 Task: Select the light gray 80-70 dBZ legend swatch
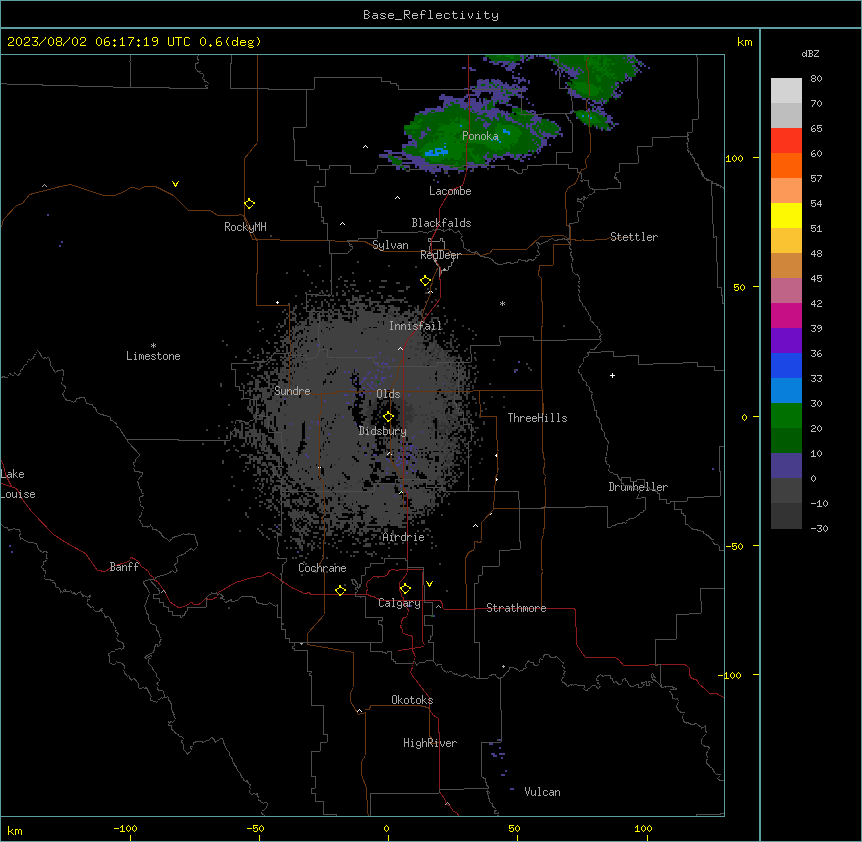[786, 91]
